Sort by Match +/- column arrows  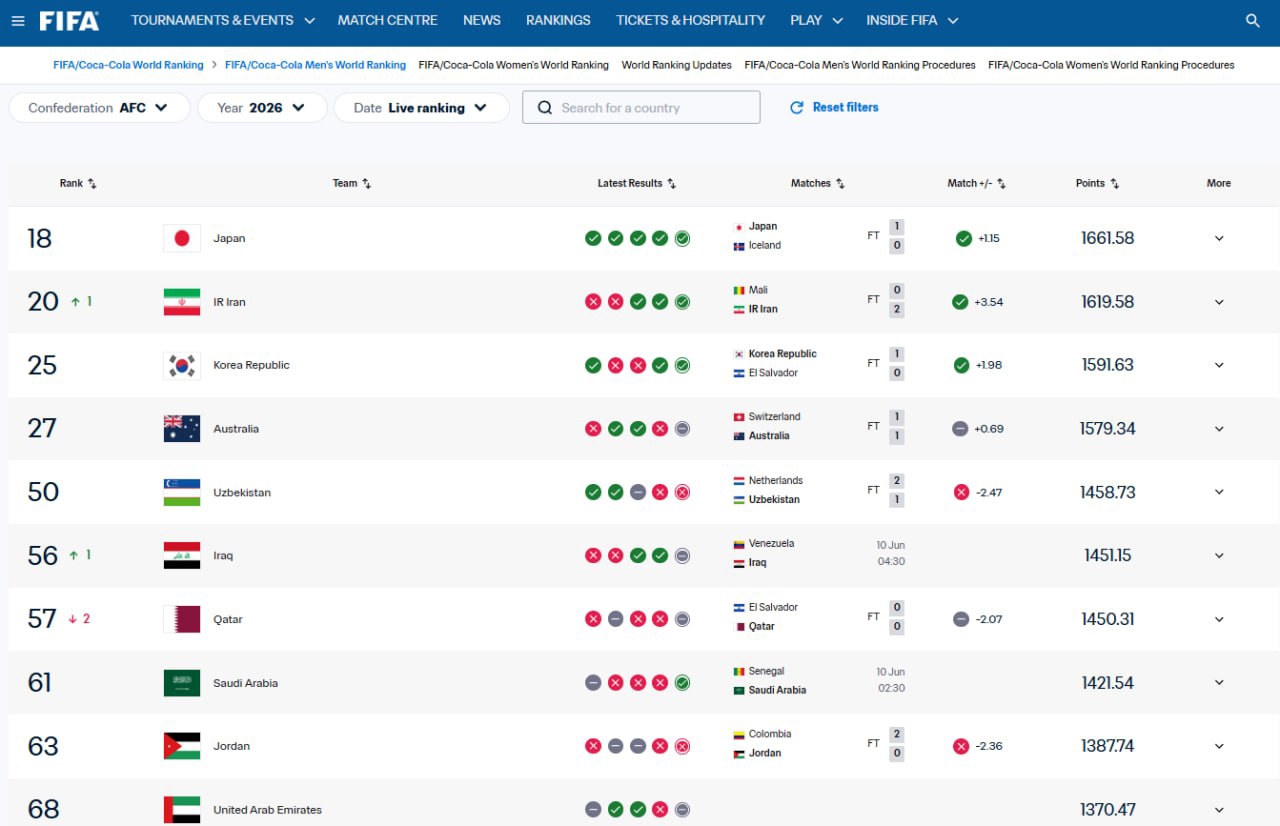1001,184
